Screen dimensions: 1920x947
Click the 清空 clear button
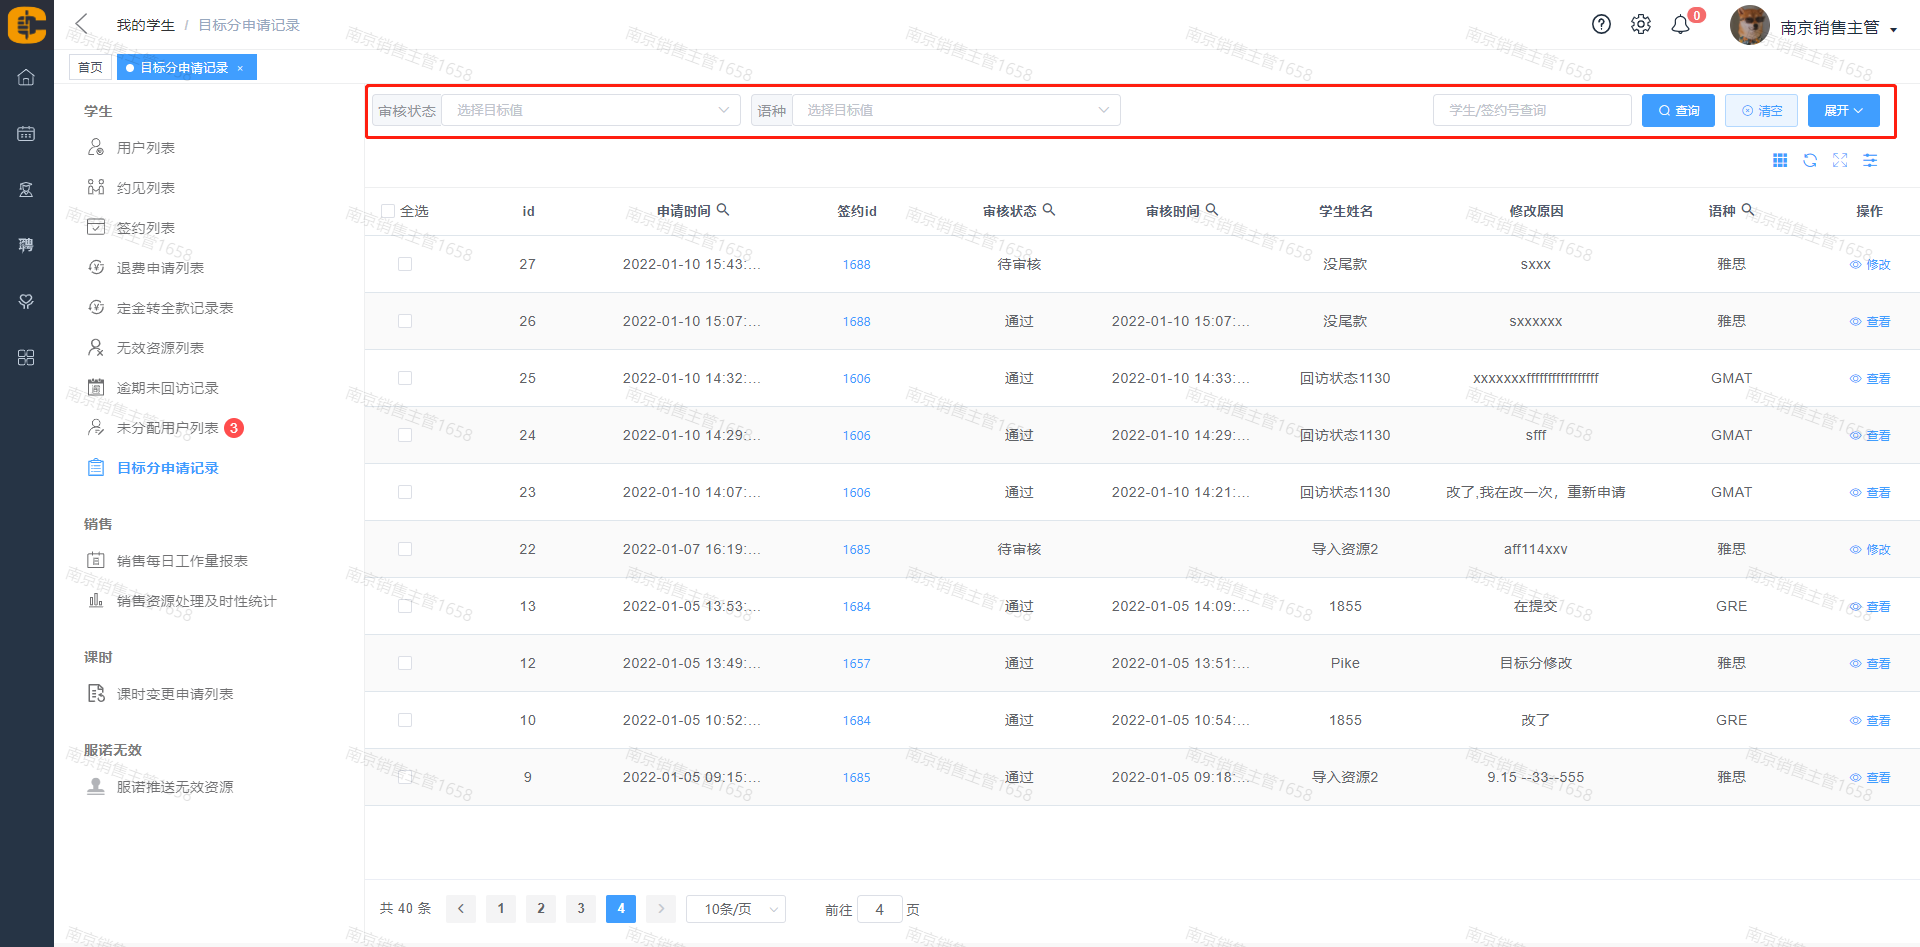[1761, 110]
